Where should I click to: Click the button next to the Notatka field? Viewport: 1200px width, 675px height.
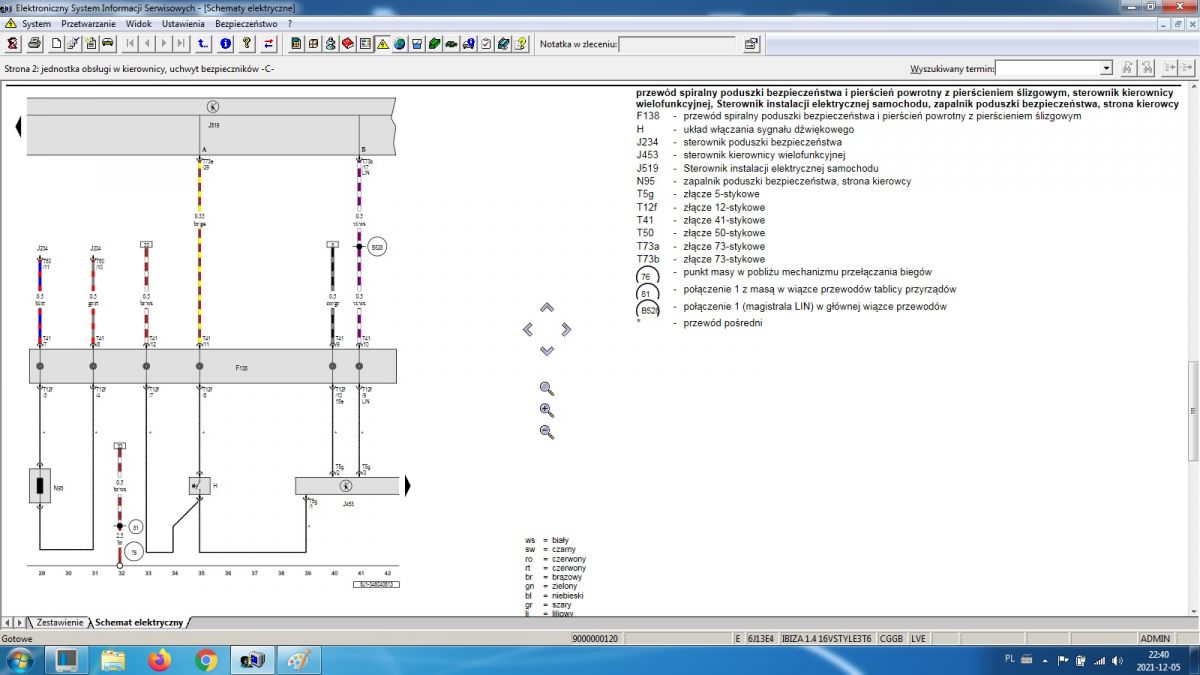click(x=751, y=44)
